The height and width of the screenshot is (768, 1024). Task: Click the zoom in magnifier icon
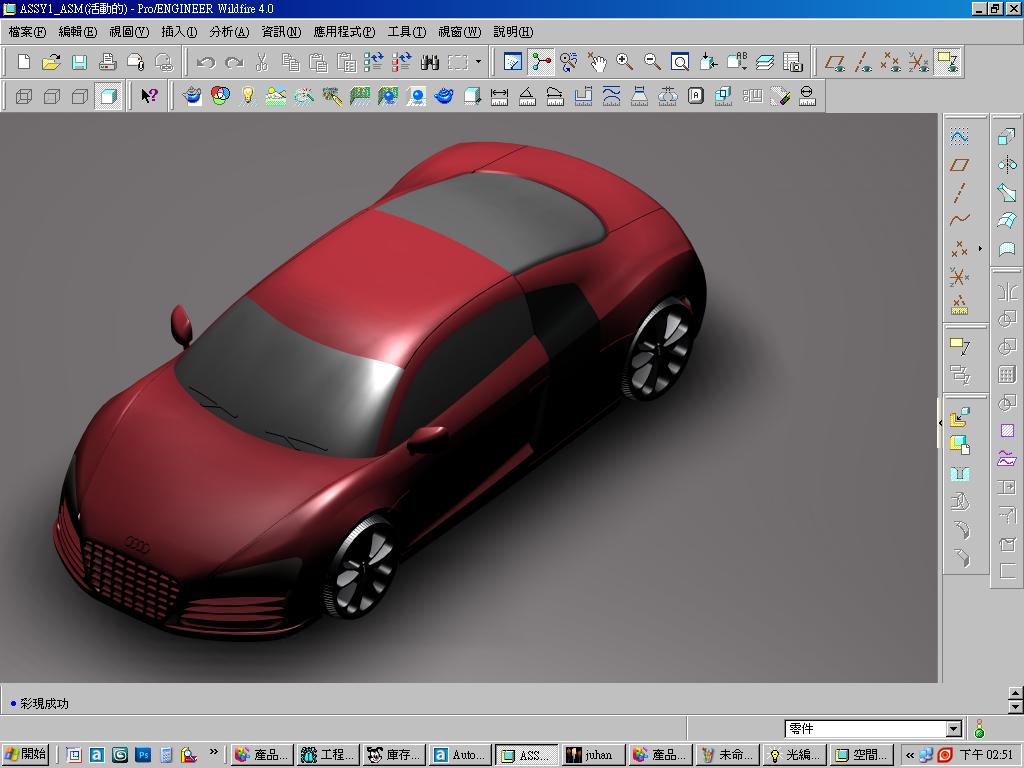(624, 62)
